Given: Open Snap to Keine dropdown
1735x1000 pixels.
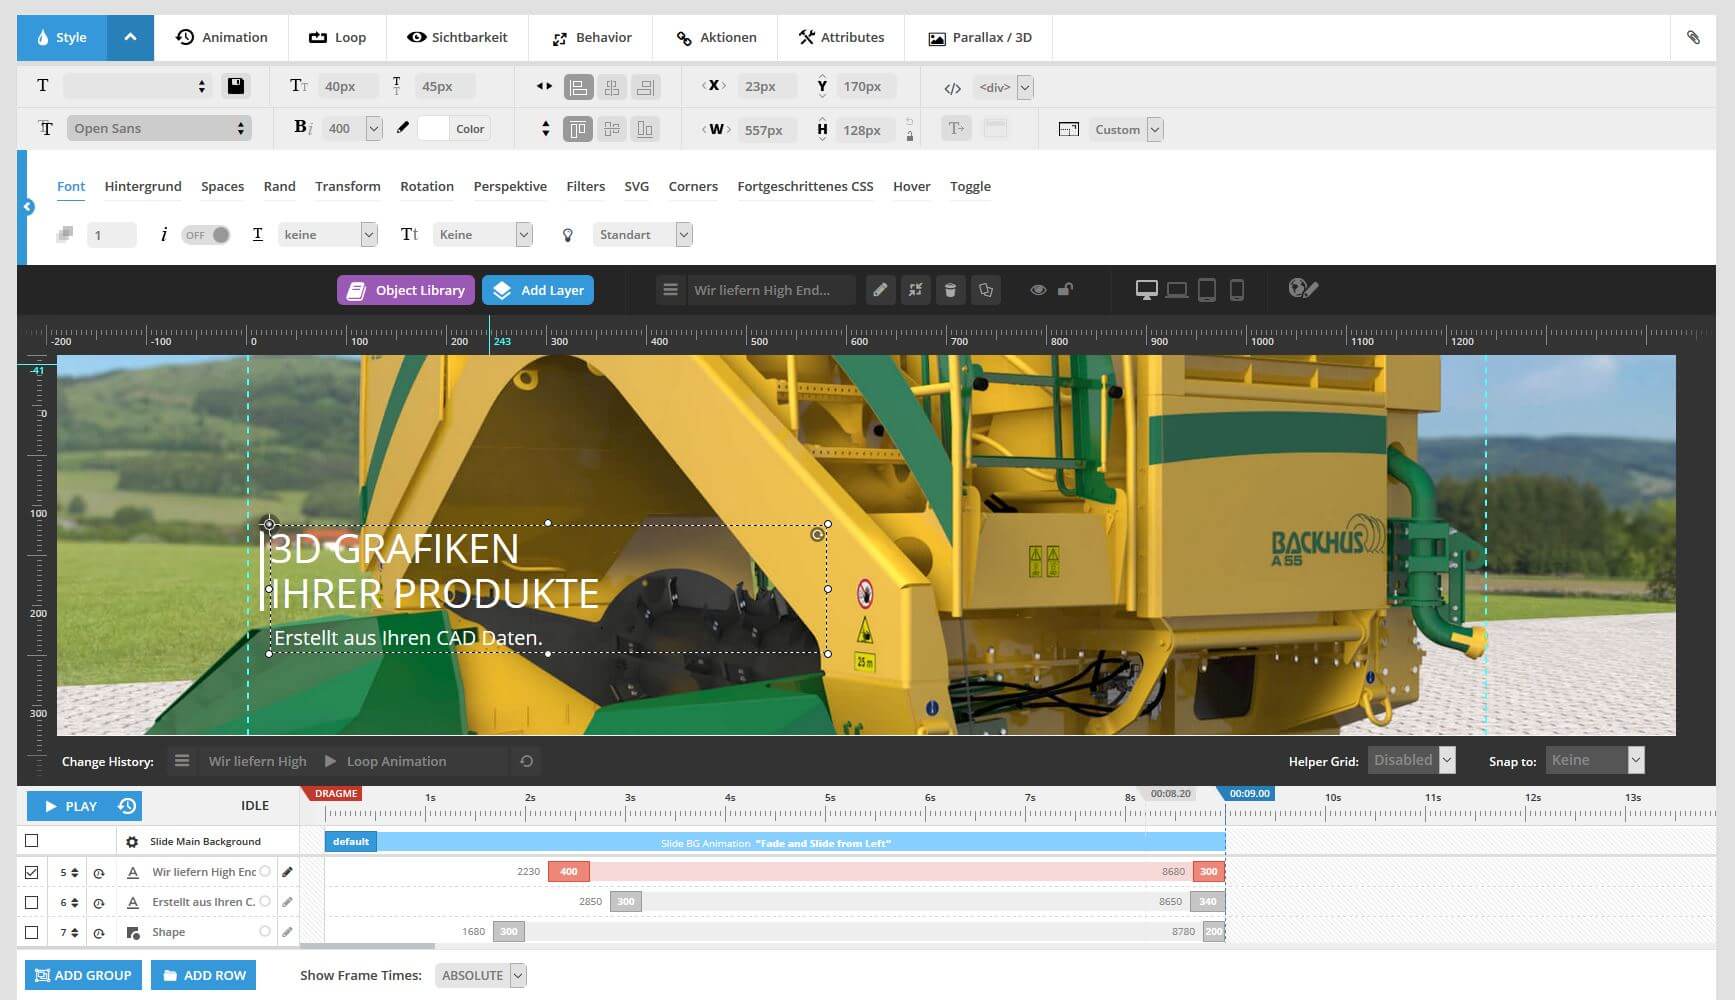Looking at the screenshot, I should (x=1595, y=760).
